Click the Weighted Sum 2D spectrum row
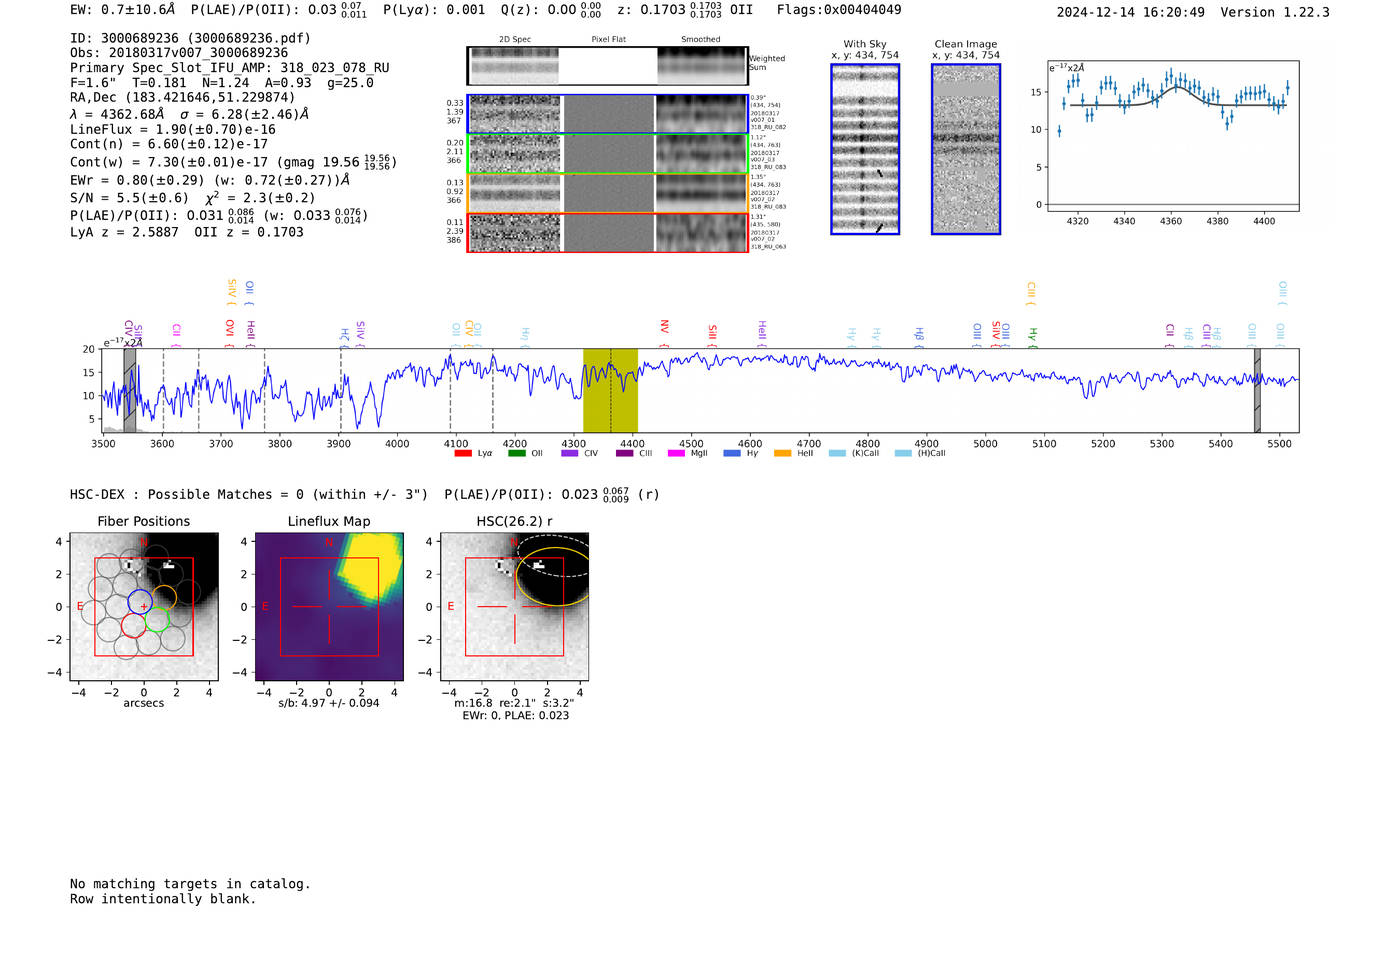The height and width of the screenshot is (953, 1400). 607,66
